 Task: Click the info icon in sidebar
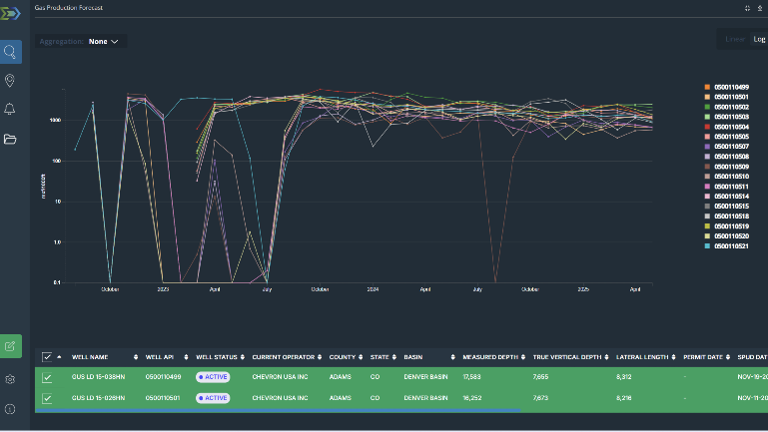pos(11,409)
